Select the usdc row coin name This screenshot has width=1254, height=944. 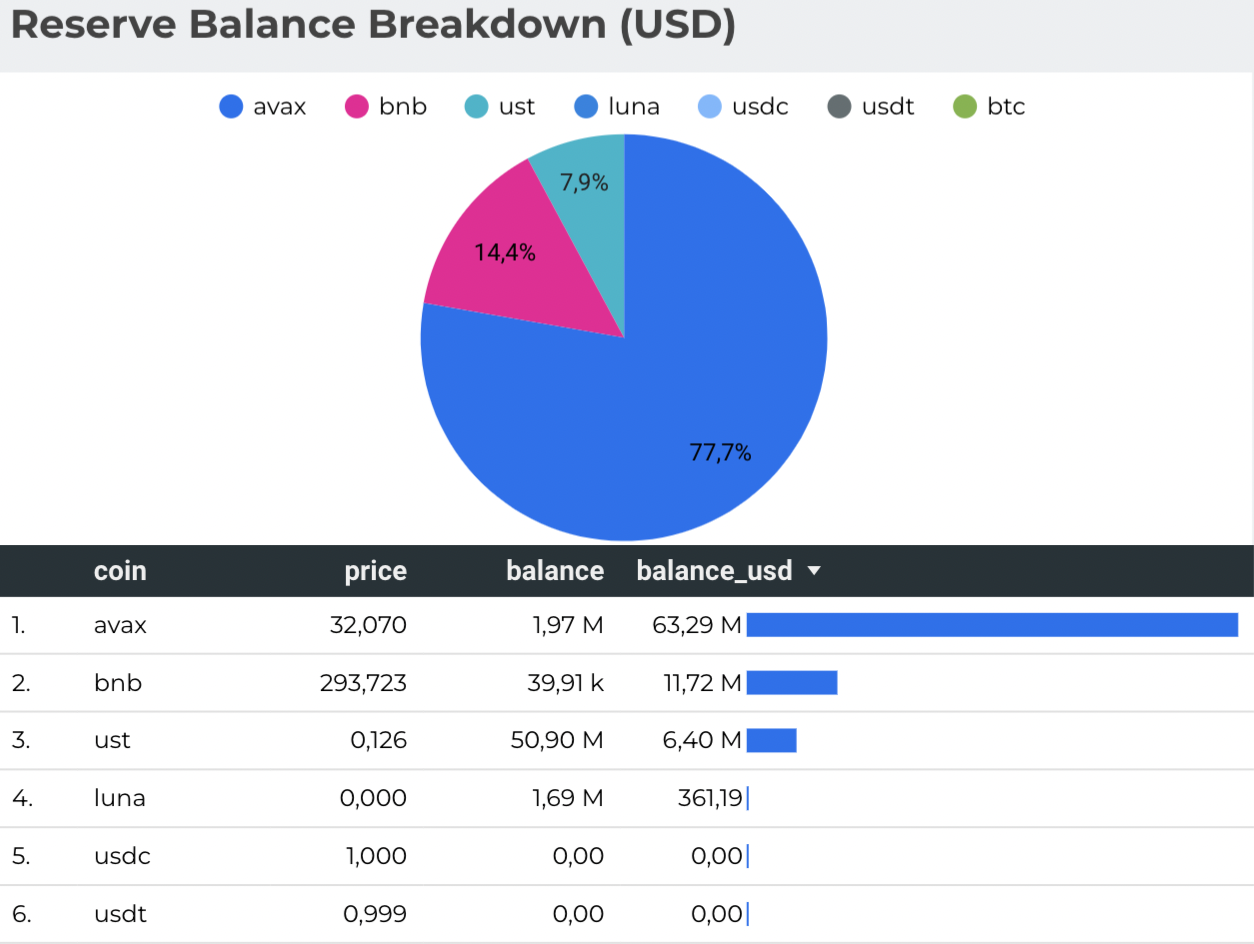click(x=122, y=856)
